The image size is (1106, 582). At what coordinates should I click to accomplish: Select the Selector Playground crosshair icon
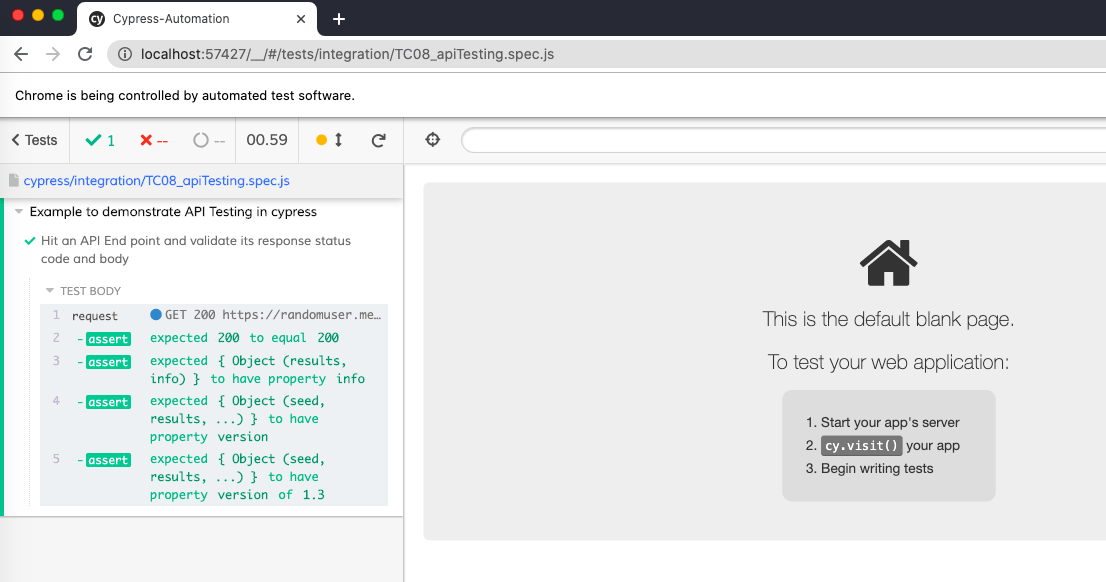[433, 139]
